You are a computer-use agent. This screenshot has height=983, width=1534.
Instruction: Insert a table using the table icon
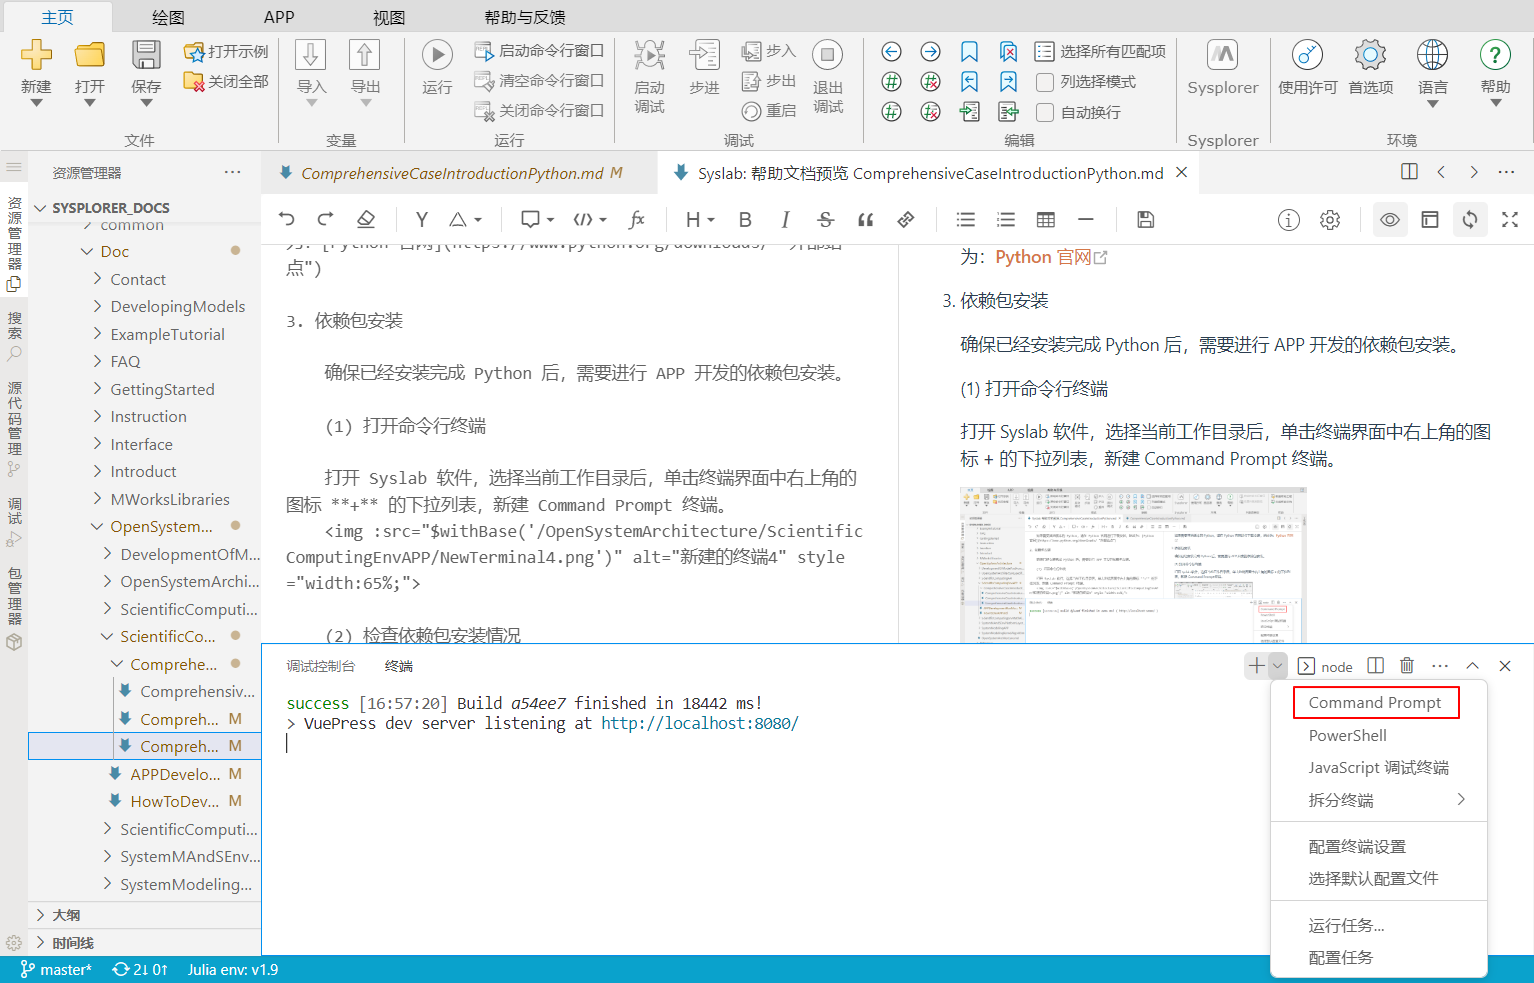point(1046,220)
